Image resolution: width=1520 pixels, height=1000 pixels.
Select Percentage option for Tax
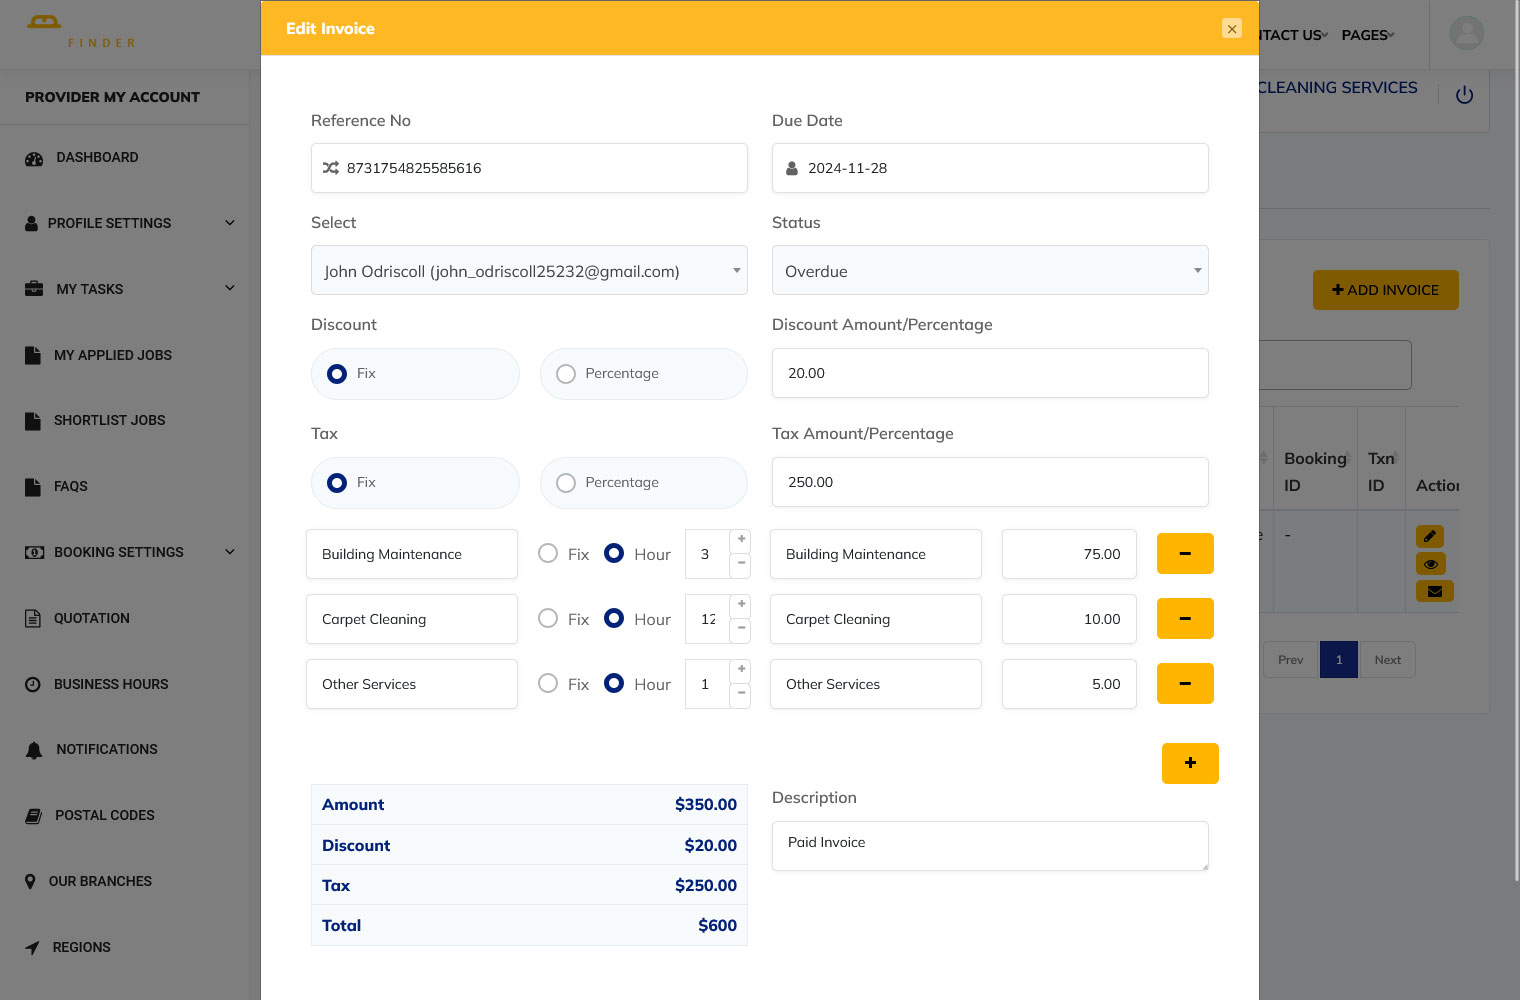(x=566, y=483)
